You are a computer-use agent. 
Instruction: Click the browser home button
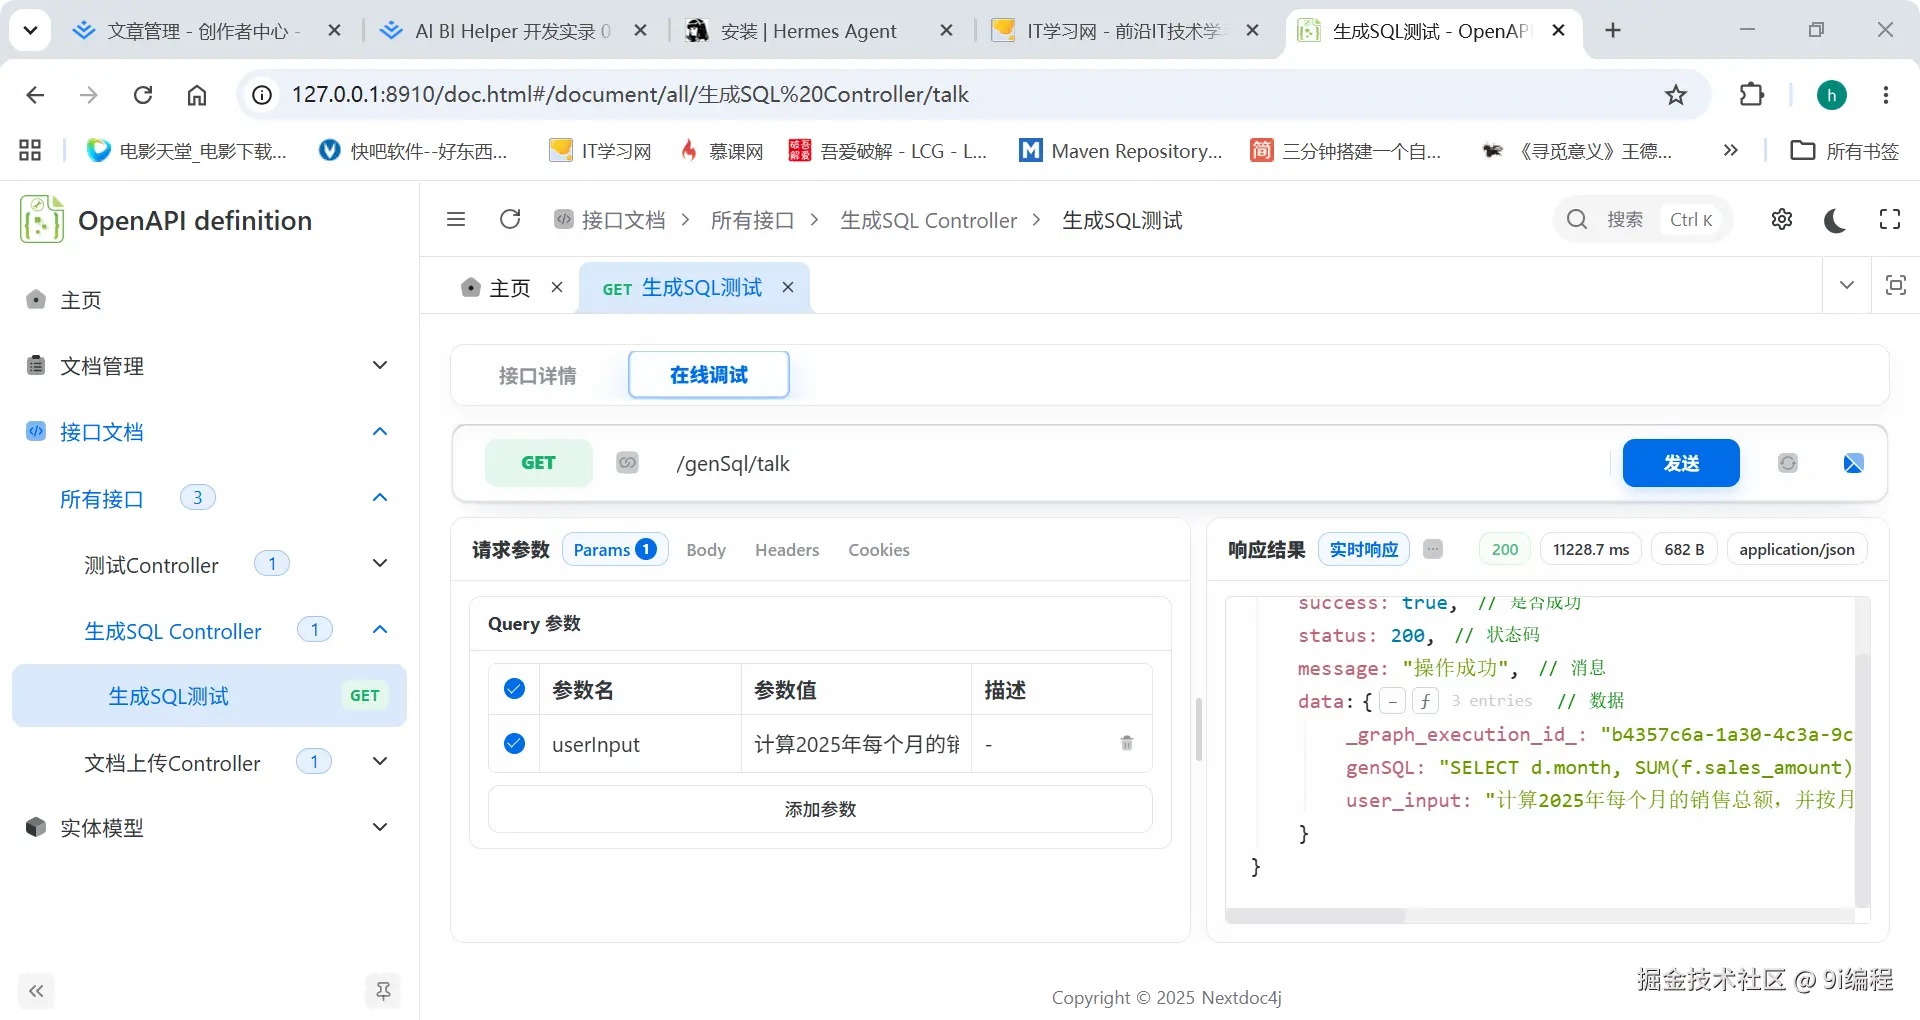tap(197, 95)
